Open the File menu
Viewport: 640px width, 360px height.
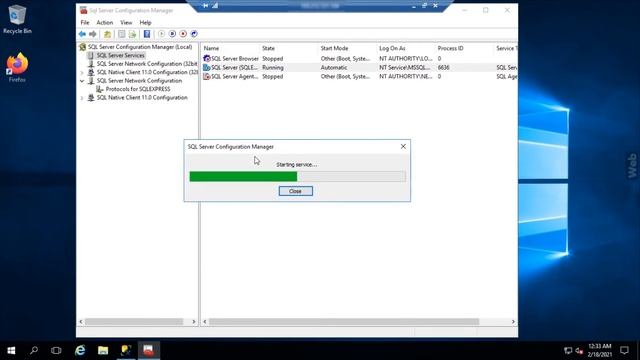[x=85, y=22]
